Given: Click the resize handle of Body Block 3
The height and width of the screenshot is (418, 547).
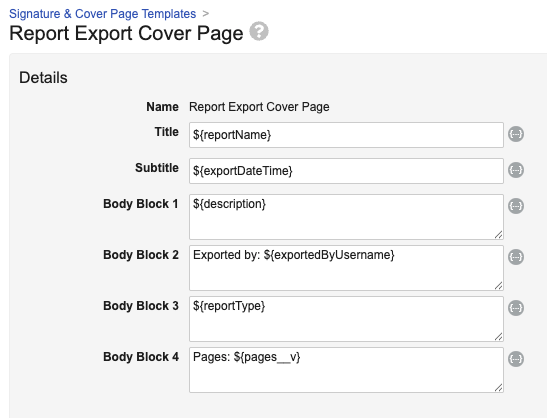Looking at the screenshot, I should point(499,336).
